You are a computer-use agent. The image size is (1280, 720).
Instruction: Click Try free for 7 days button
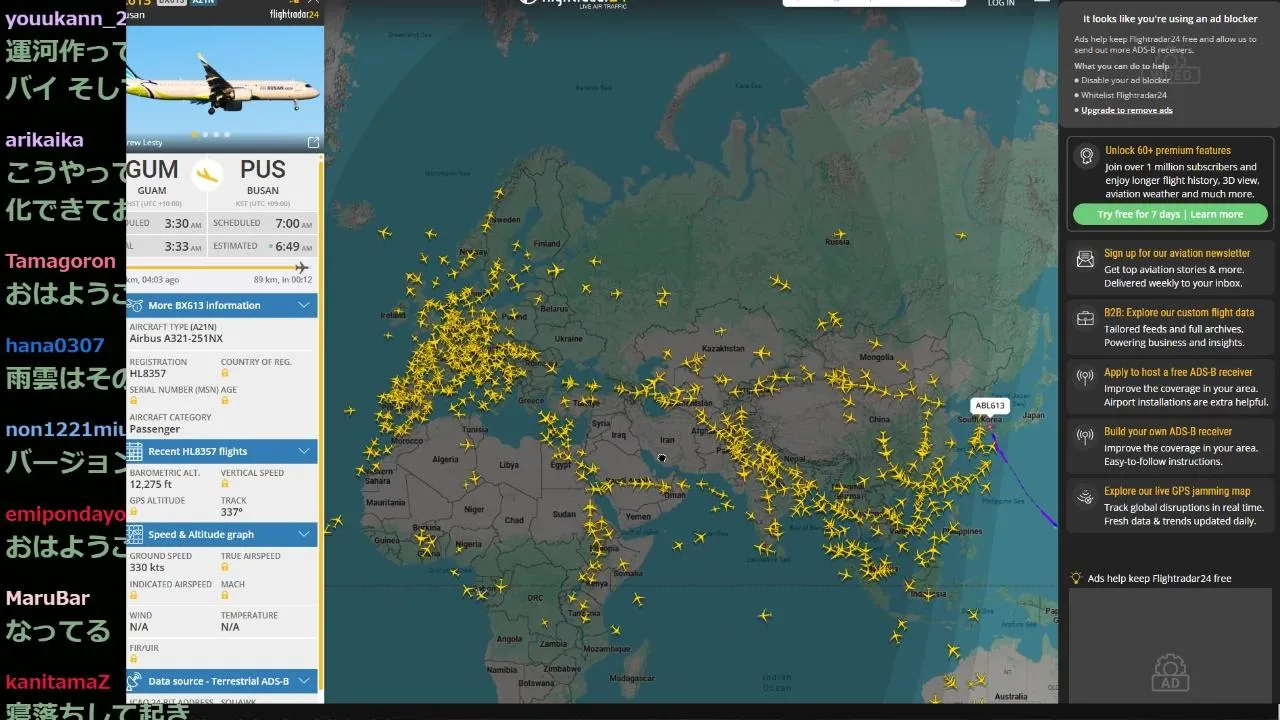point(1170,214)
